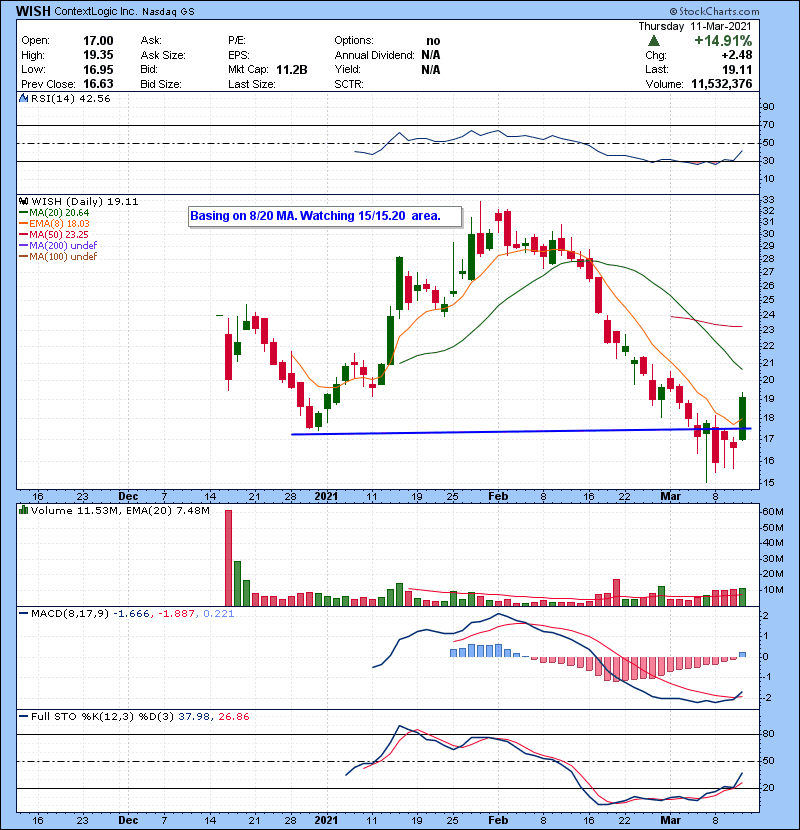The width and height of the screenshot is (800, 830).
Task: Click the 90 label on RSI axis
Action: click(x=768, y=107)
